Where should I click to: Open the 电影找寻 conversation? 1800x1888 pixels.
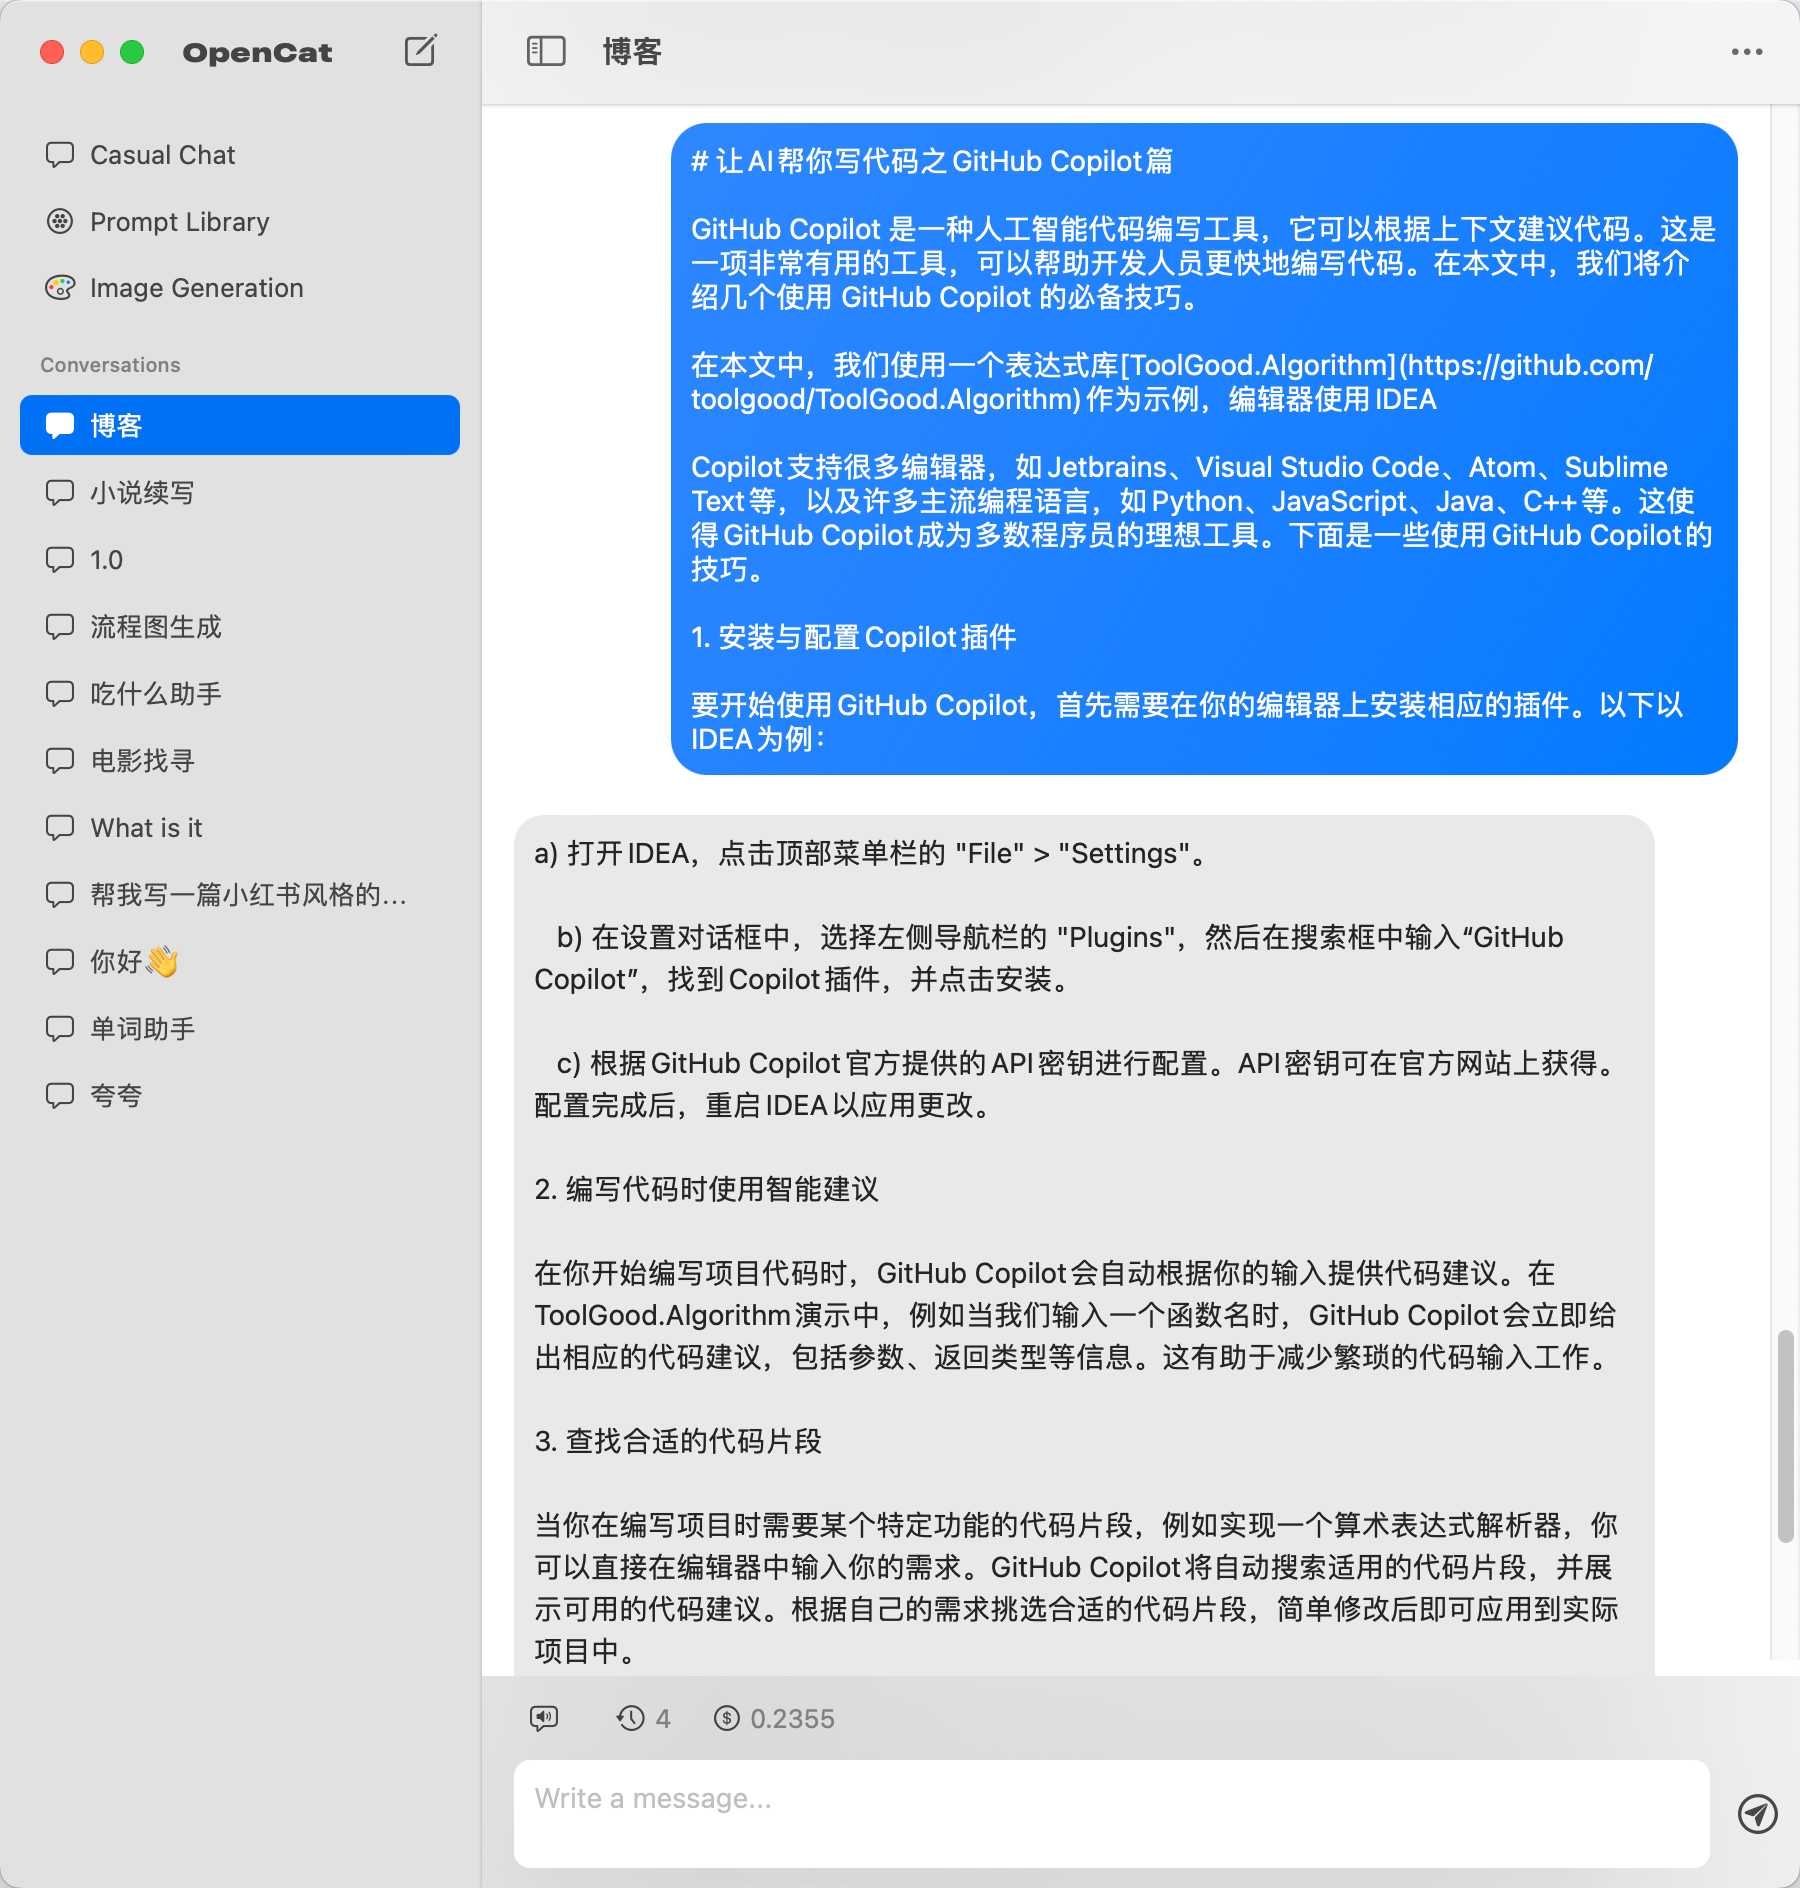[240, 760]
